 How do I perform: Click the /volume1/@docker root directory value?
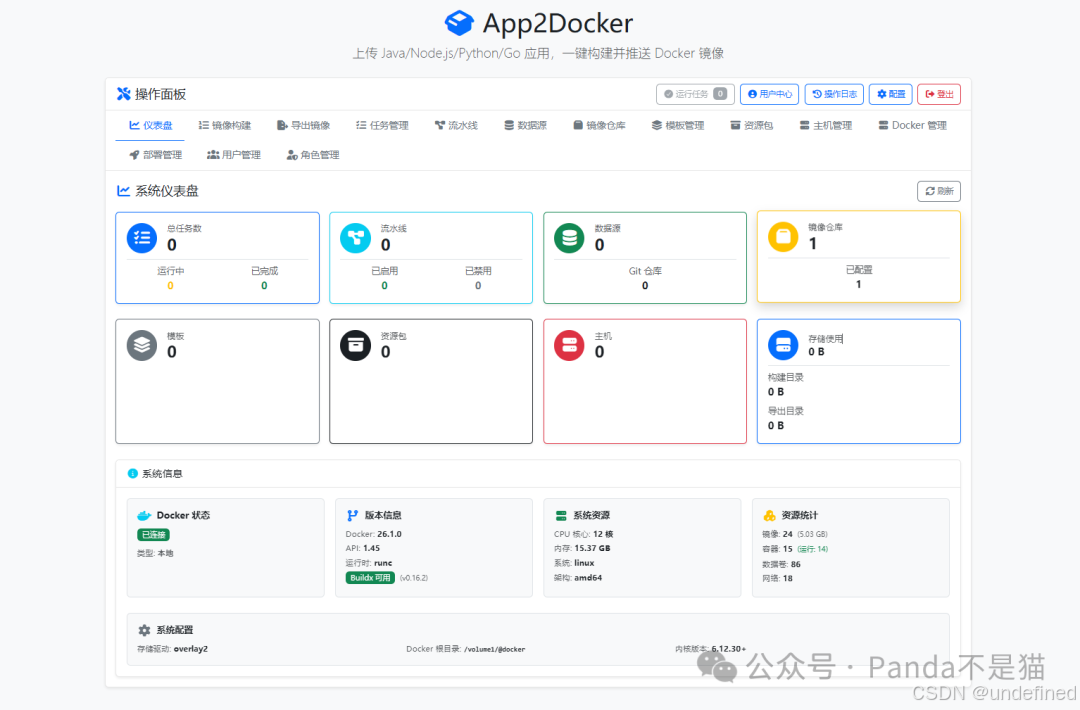[x=495, y=649]
